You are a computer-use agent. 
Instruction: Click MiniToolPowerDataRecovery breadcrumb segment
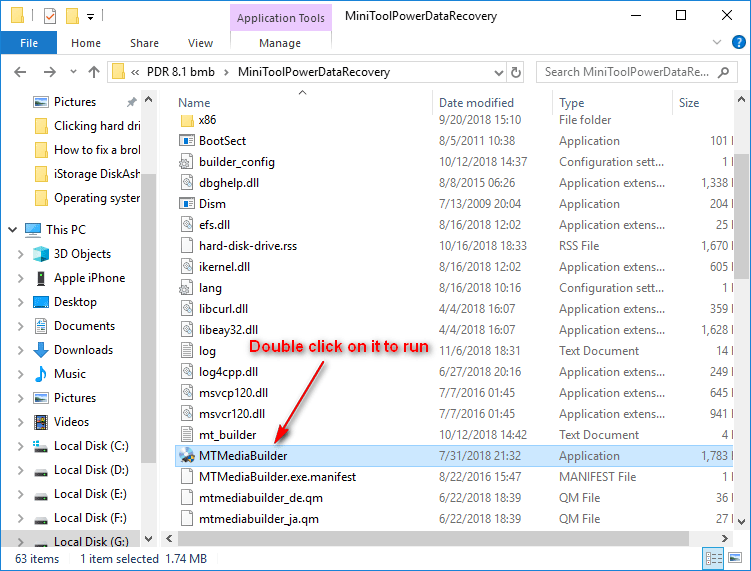pyautogui.click(x=314, y=72)
